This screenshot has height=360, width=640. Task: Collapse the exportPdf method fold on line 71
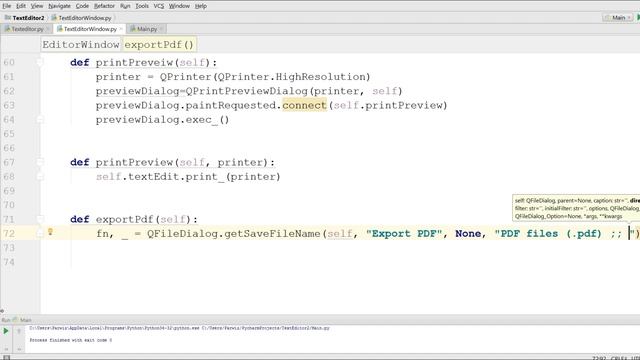point(40,219)
